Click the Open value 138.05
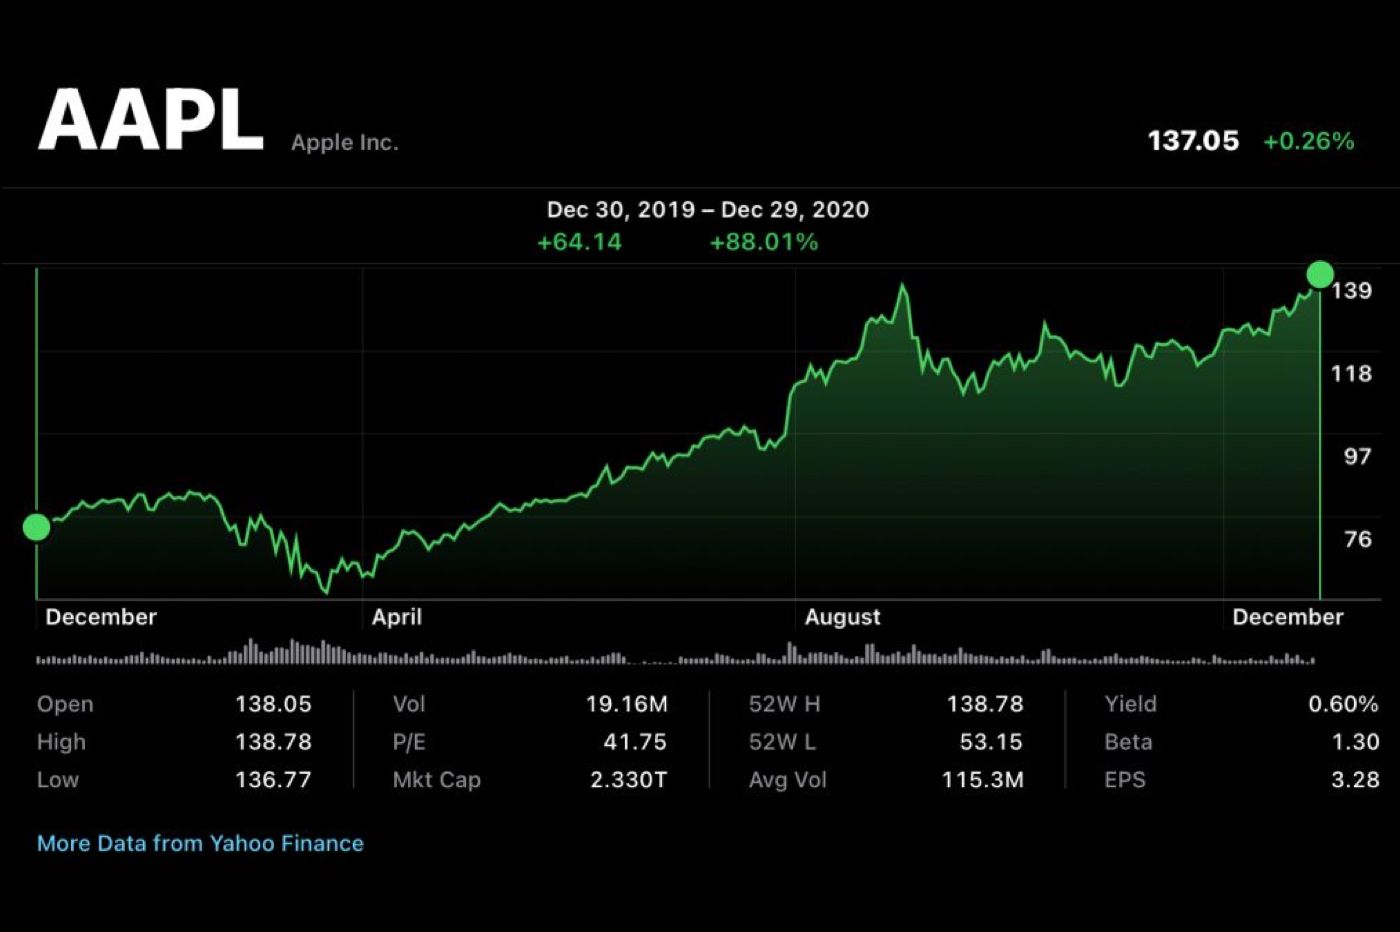Image resolution: width=1400 pixels, height=932 pixels. [273, 704]
